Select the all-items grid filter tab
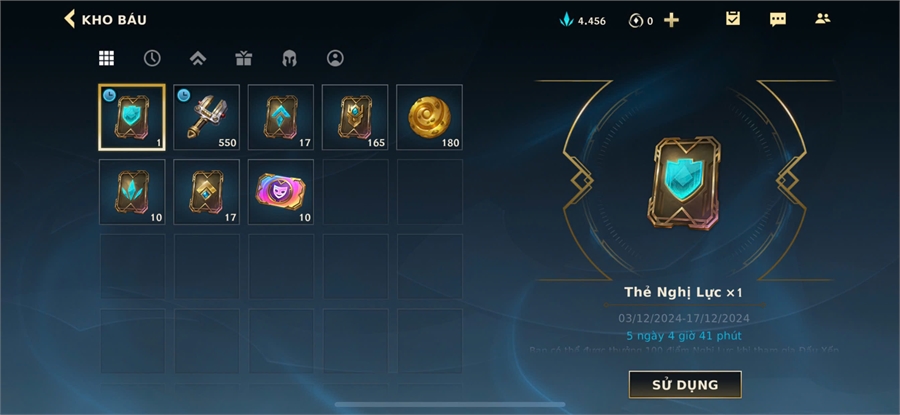The width and height of the screenshot is (900, 415). 106,58
